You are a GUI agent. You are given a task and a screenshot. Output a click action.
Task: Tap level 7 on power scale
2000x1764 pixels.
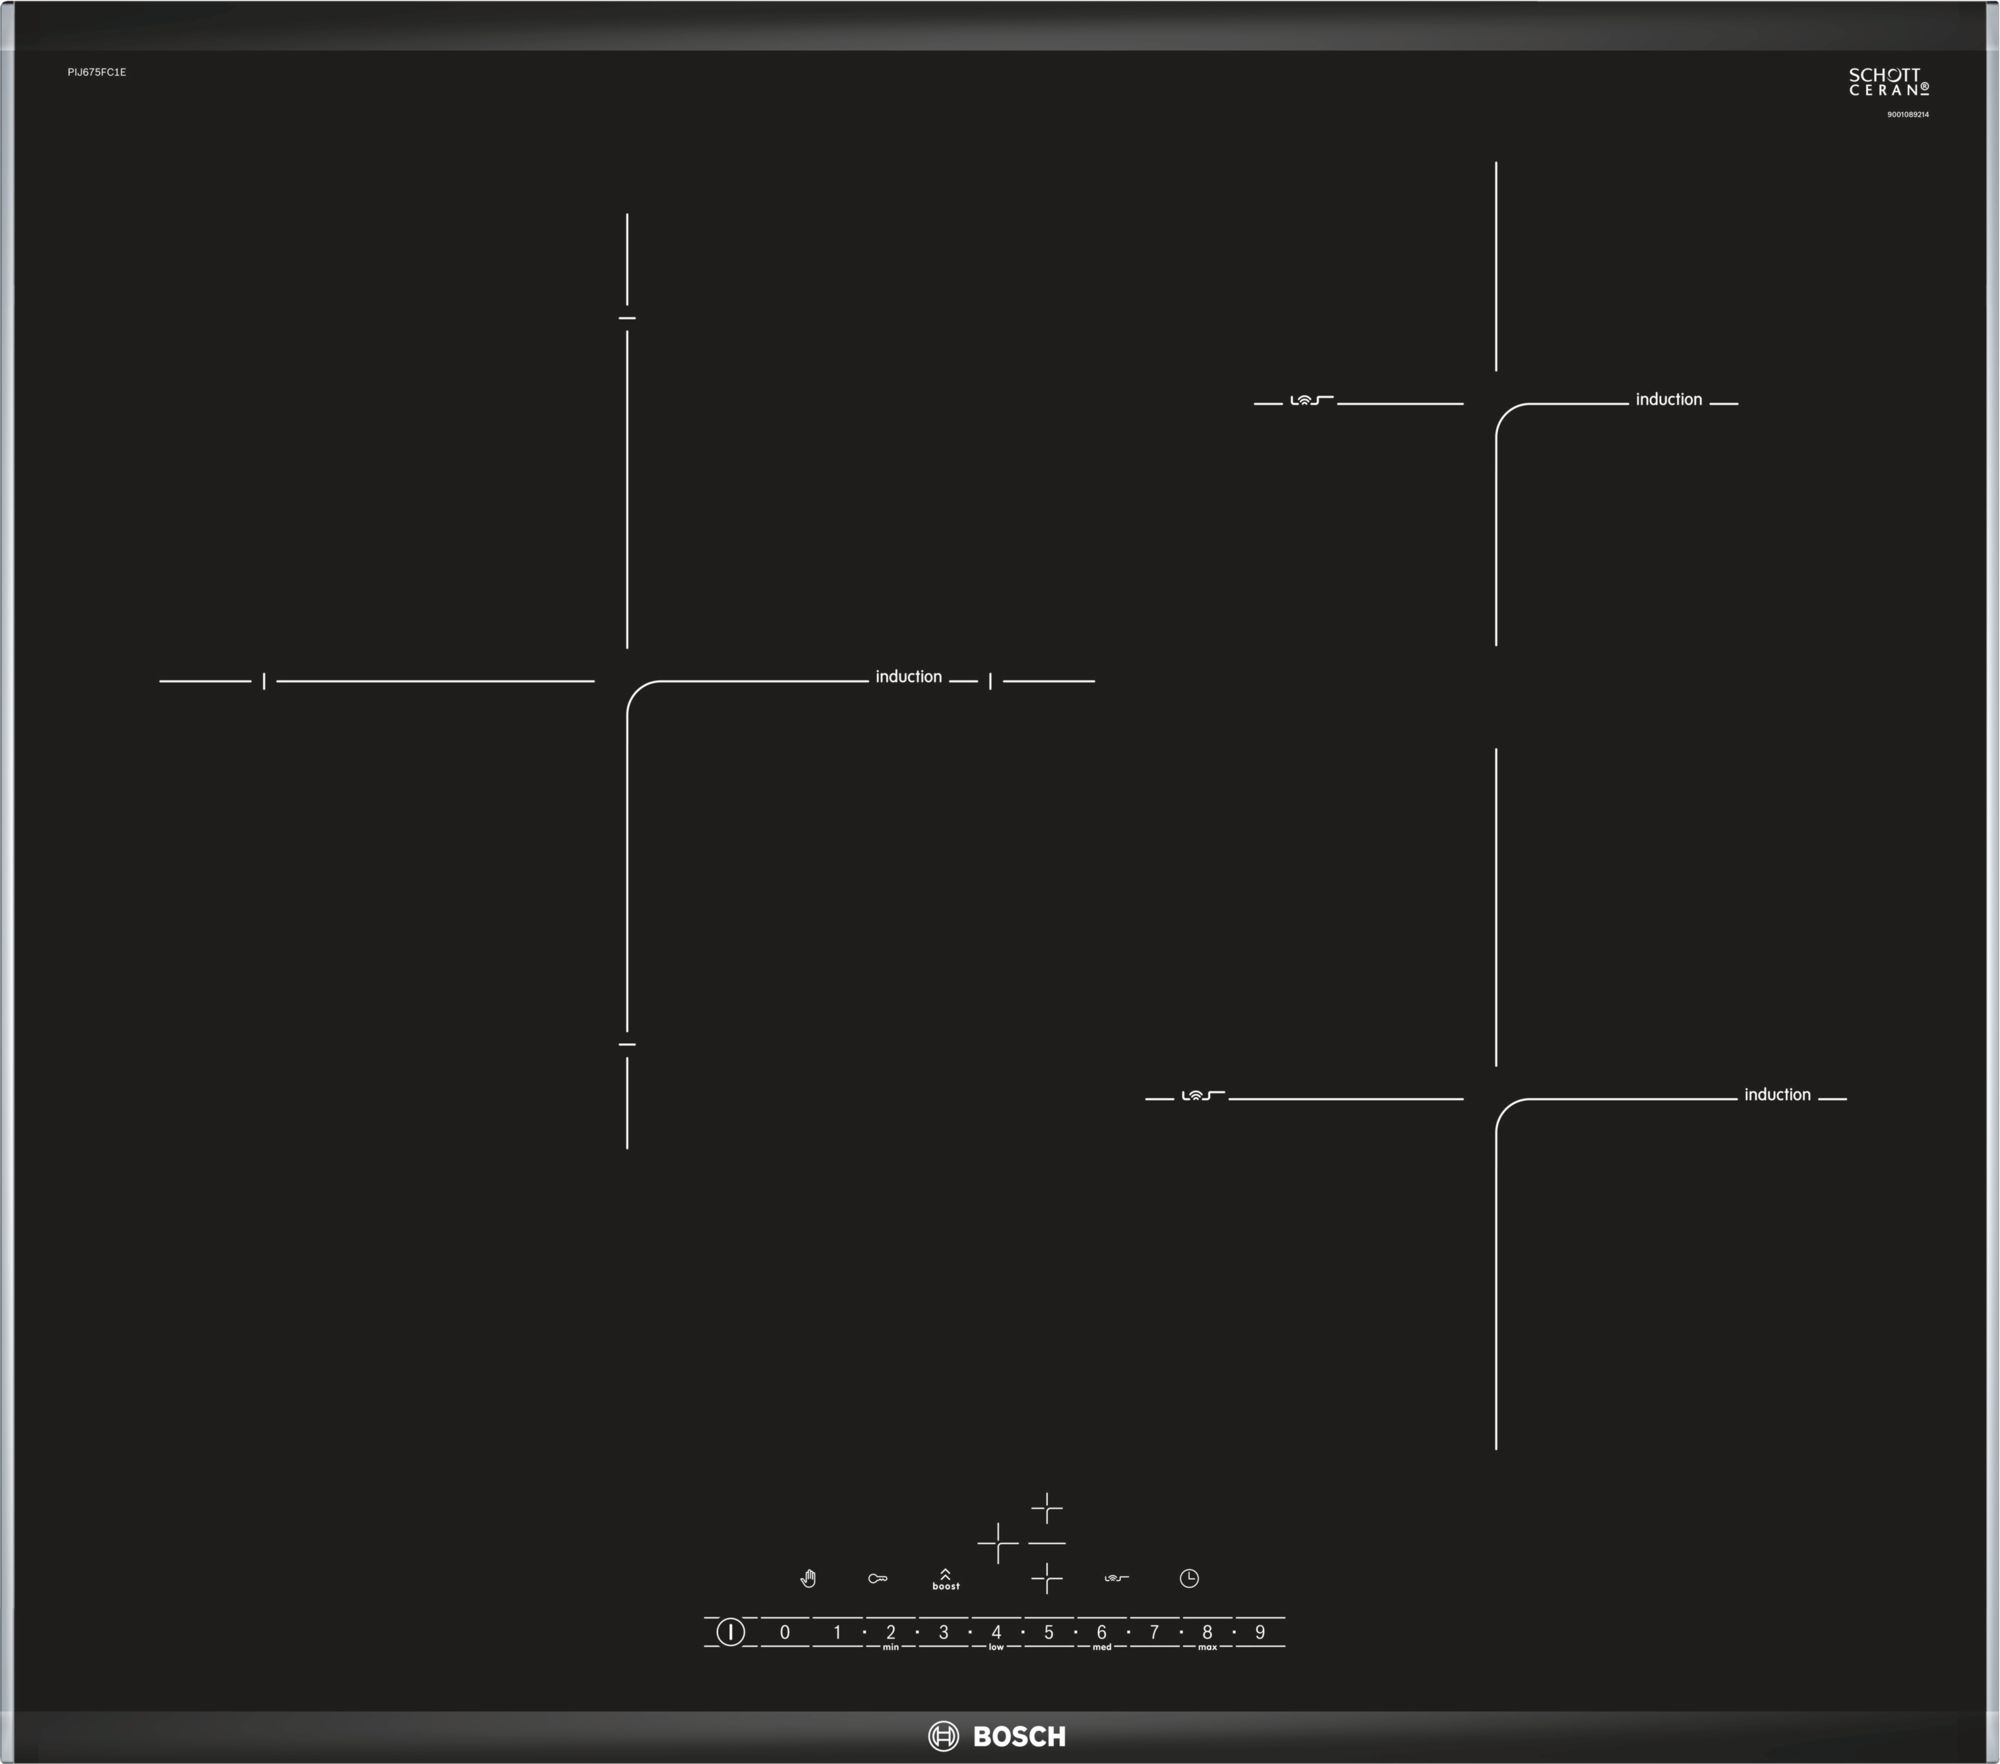(x=1154, y=1632)
